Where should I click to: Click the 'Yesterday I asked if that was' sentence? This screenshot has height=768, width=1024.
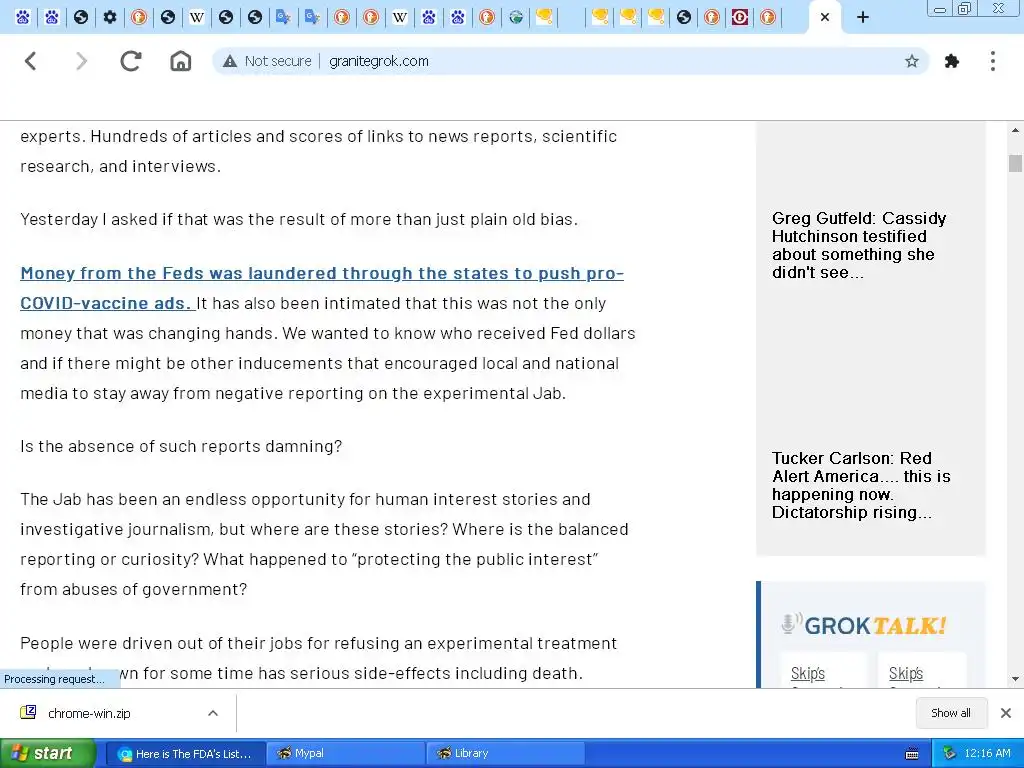pyautogui.click(x=299, y=219)
